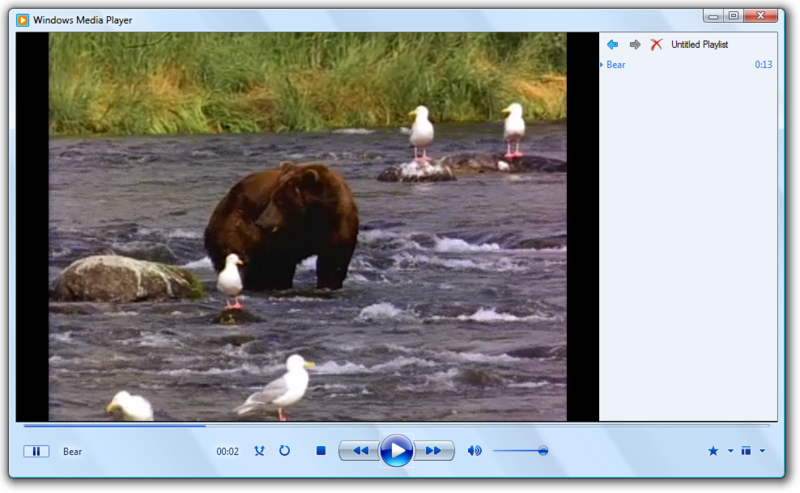
Task: Toggle repeat mode on
Action: point(284,451)
